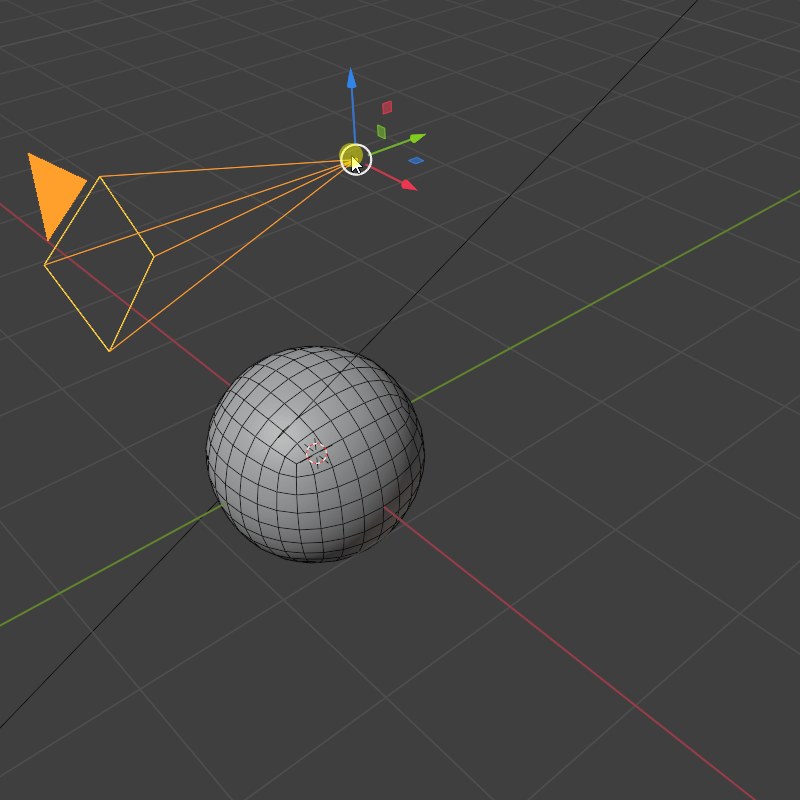The width and height of the screenshot is (800, 800).
Task: Click the blue Z-axis move arrow
Action: (352, 80)
